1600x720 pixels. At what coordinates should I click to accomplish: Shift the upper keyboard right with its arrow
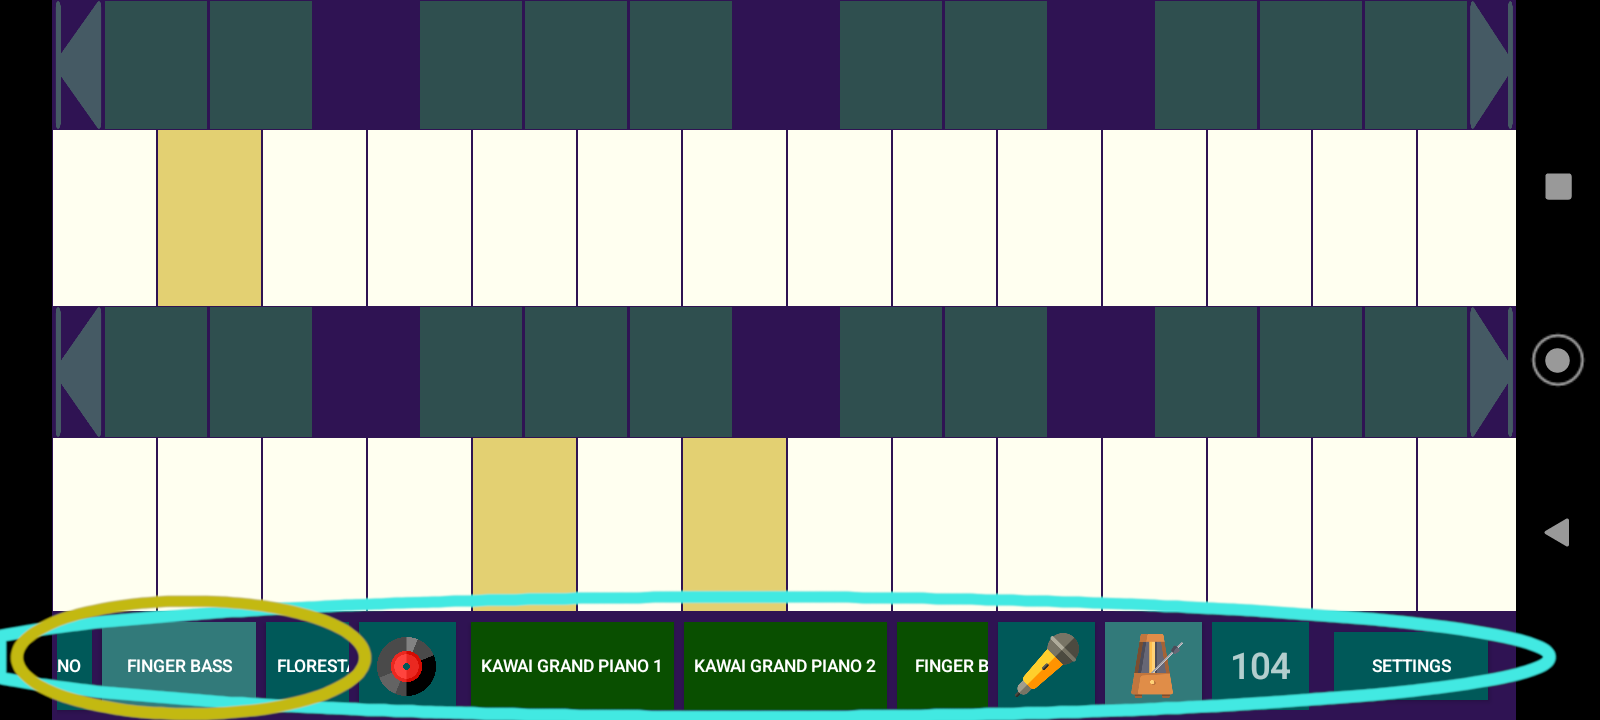[x=1491, y=64]
